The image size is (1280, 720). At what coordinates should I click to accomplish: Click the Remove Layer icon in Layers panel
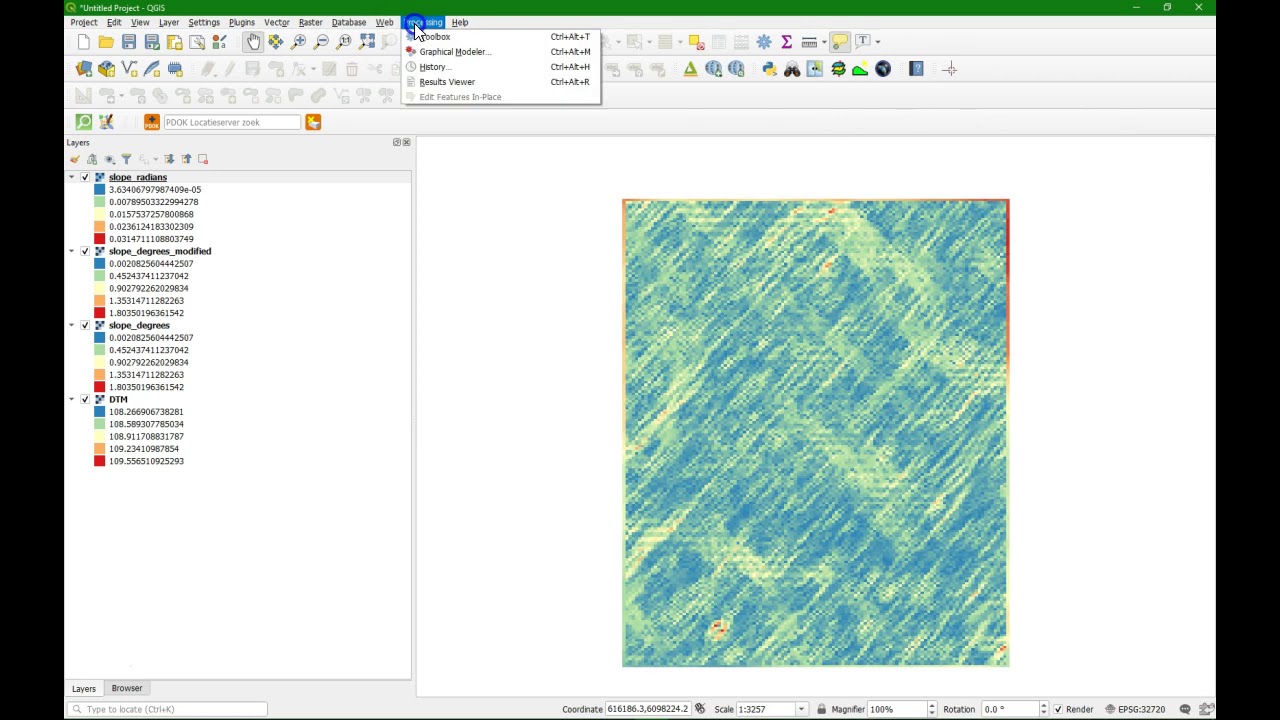[x=203, y=159]
